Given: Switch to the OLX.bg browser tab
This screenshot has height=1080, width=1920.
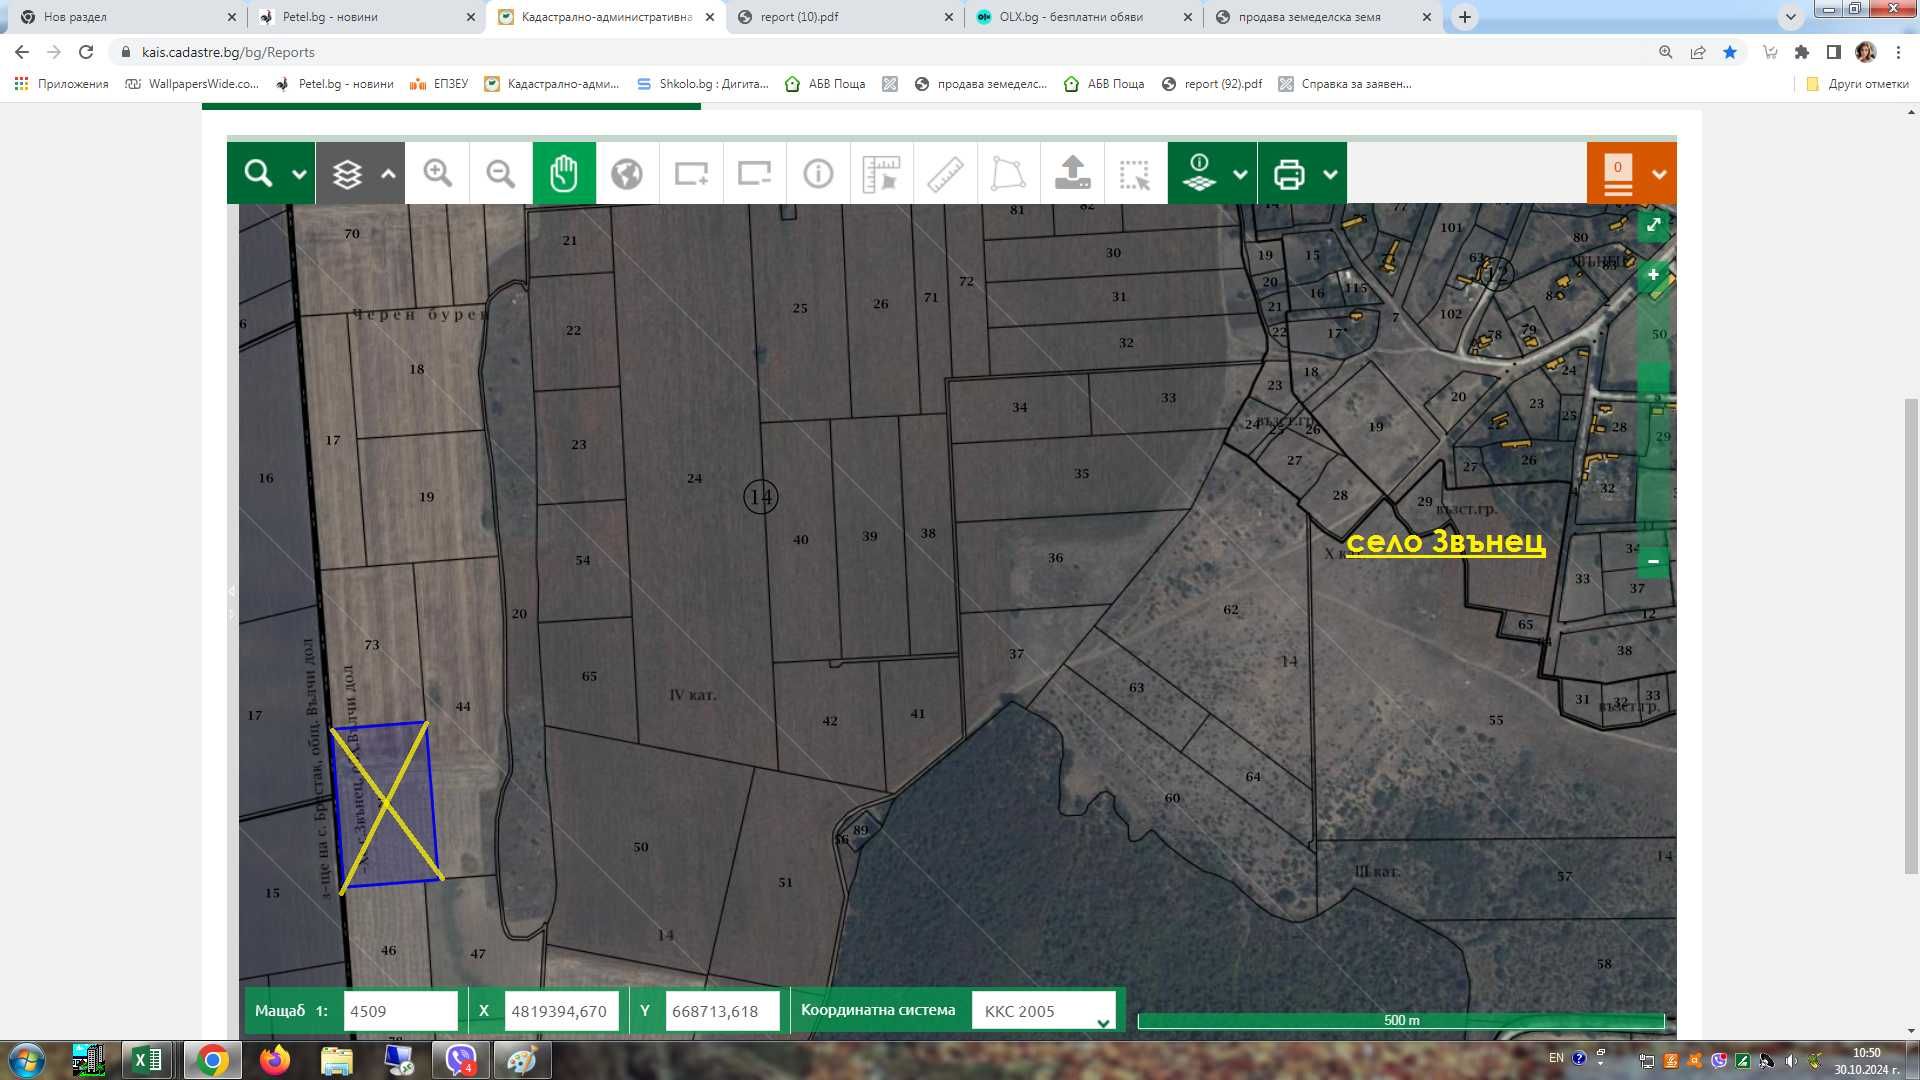Looking at the screenshot, I should point(1070,17).
